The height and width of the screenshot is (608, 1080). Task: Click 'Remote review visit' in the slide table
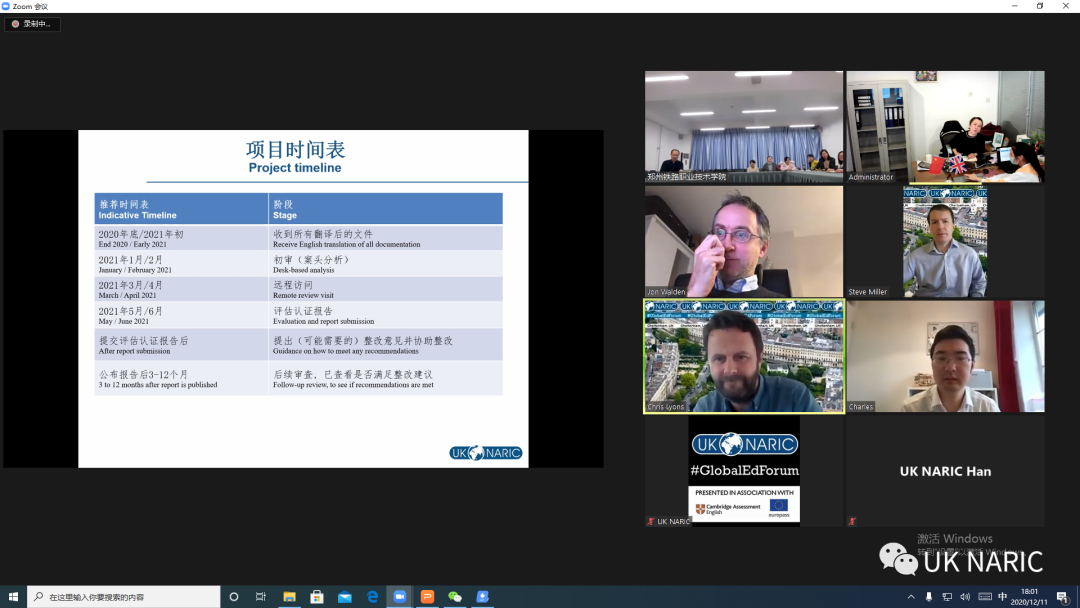pyautogui.click(x=303, y=295)
